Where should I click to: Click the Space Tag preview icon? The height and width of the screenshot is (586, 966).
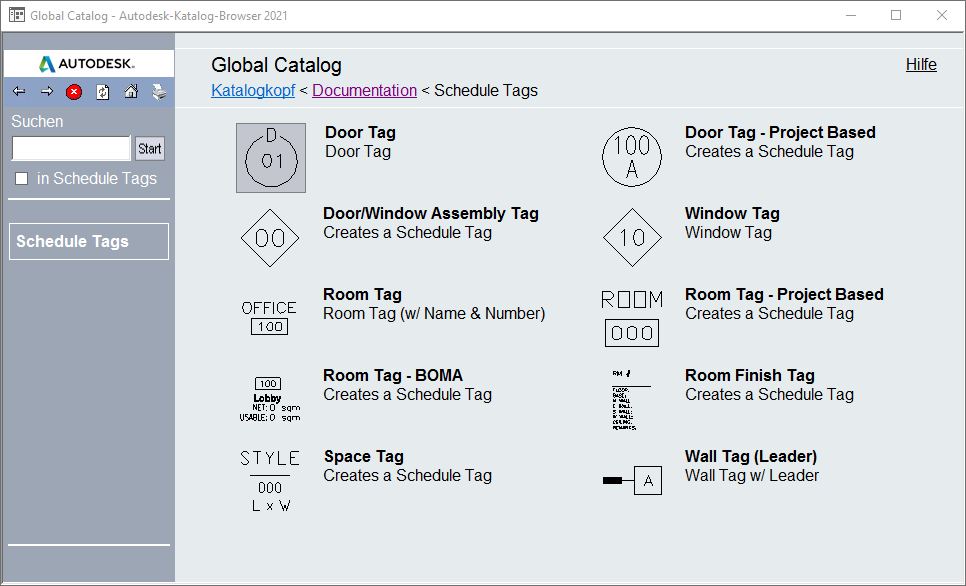click(270, 481)
